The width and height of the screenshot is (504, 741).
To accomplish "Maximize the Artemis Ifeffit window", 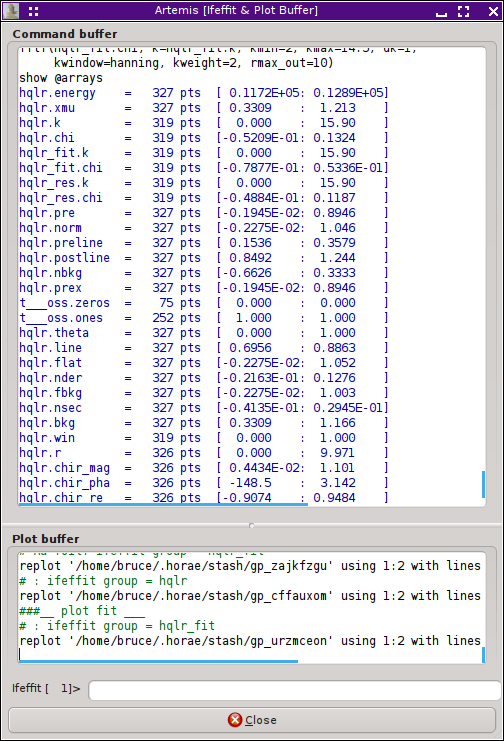I will (x=464, y=11).
